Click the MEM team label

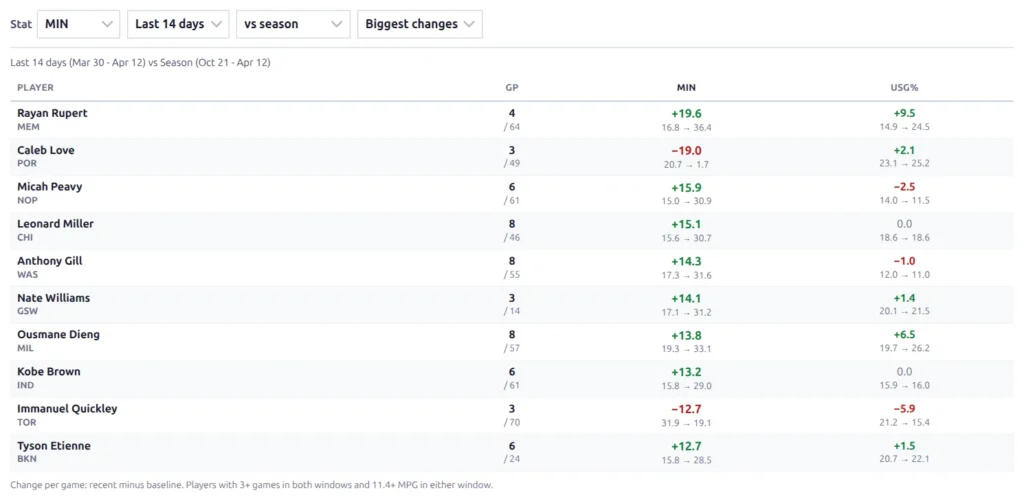point(28,127)
